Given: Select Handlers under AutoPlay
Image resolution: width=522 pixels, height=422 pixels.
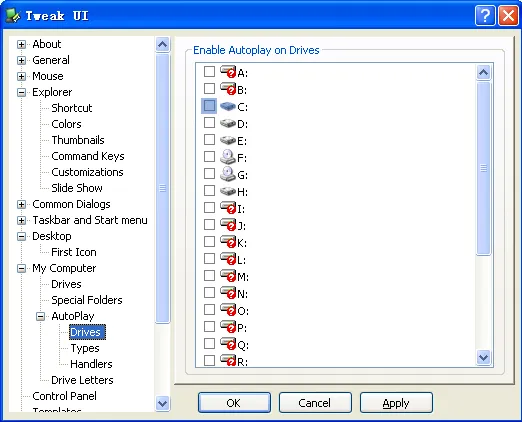Looking at the screenshot, I should [91, 364].
